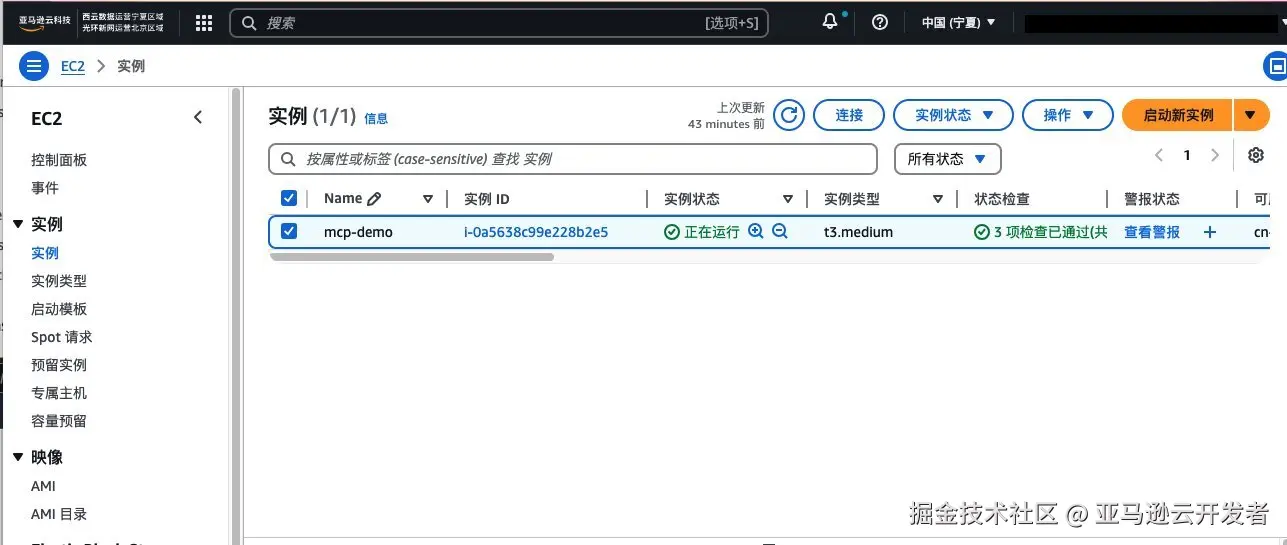Click the horizontal table scrollbar
1287x545 pixels.
[412, 257]
